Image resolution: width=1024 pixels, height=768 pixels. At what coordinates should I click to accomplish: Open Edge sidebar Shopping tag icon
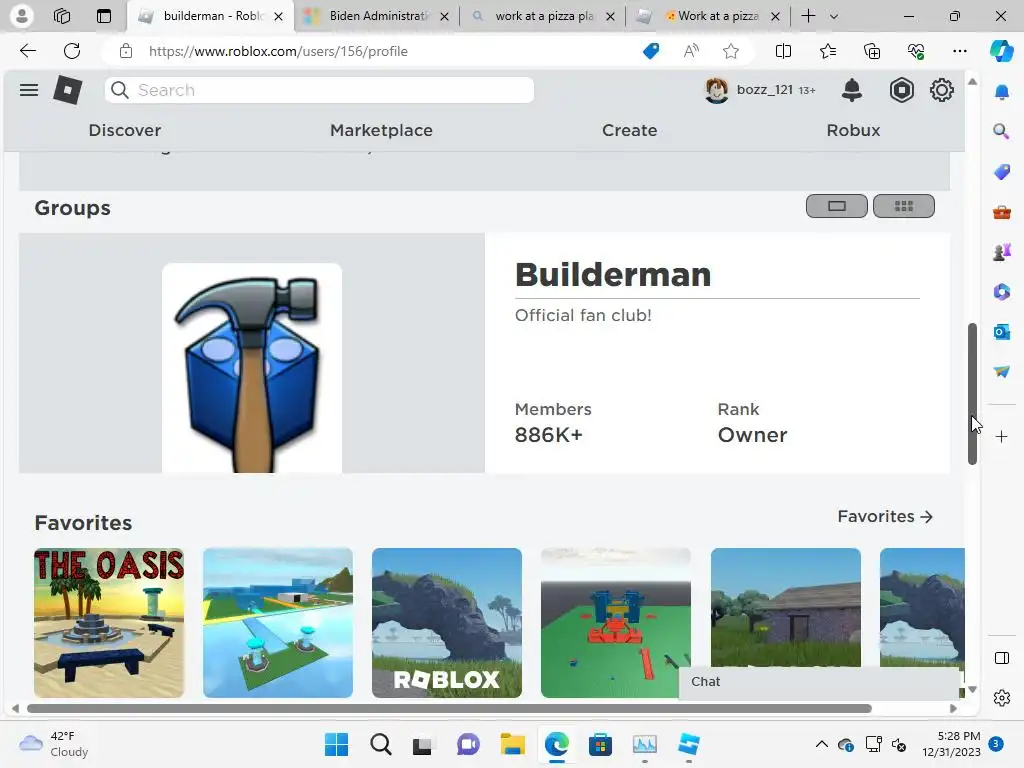[1001, 172]
